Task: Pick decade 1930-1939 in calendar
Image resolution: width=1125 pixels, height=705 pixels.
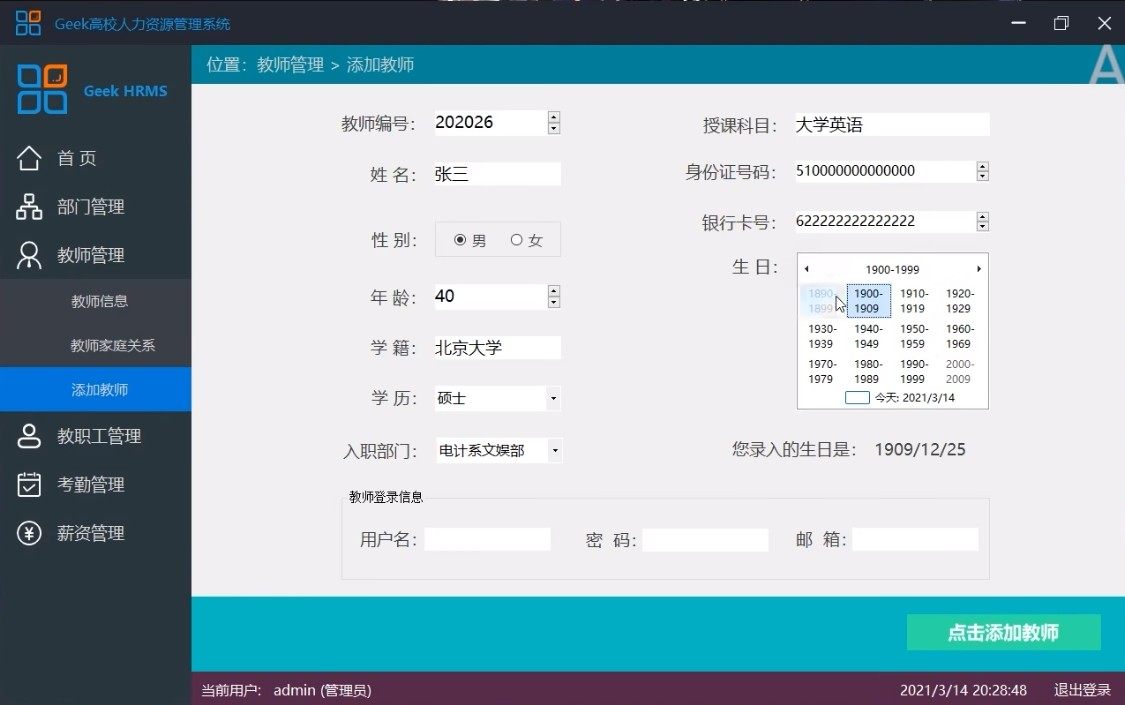Action: (822, 336)
